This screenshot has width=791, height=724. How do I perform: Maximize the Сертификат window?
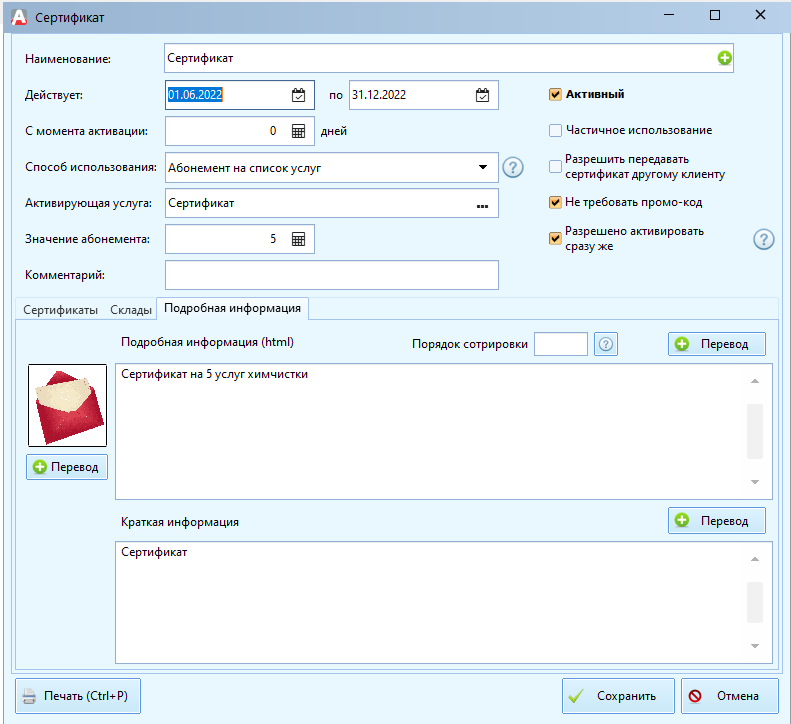[x=715, y=15]
